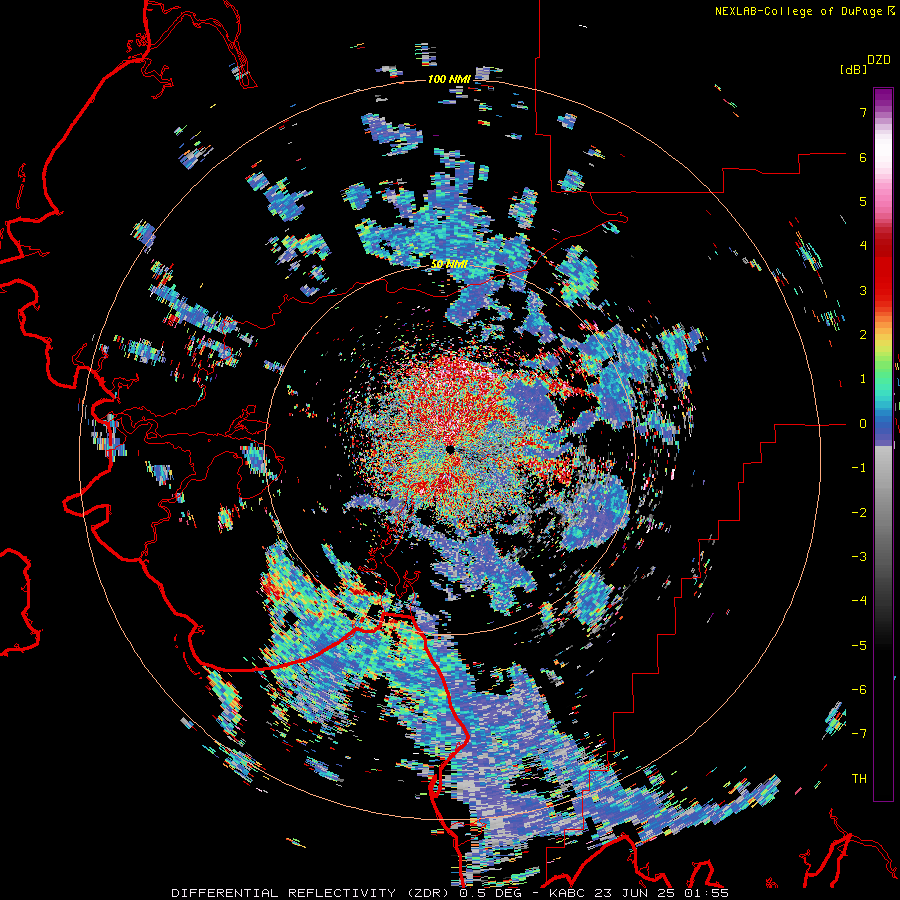900x900 pixels.
Task: Click the -2 value on the color scale
Action: point(859,512)
